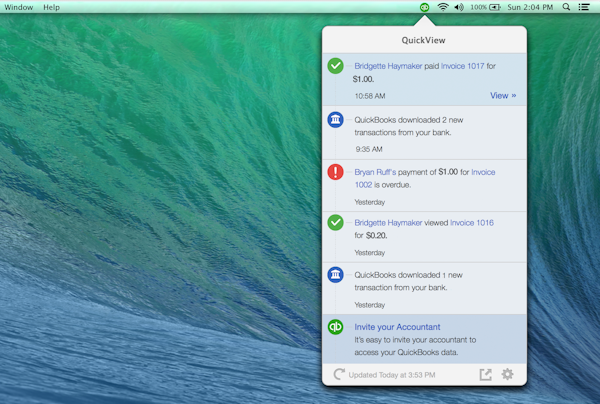Click the QuickBooks logo beside Invite your Accountant

[x=335, y=327]
